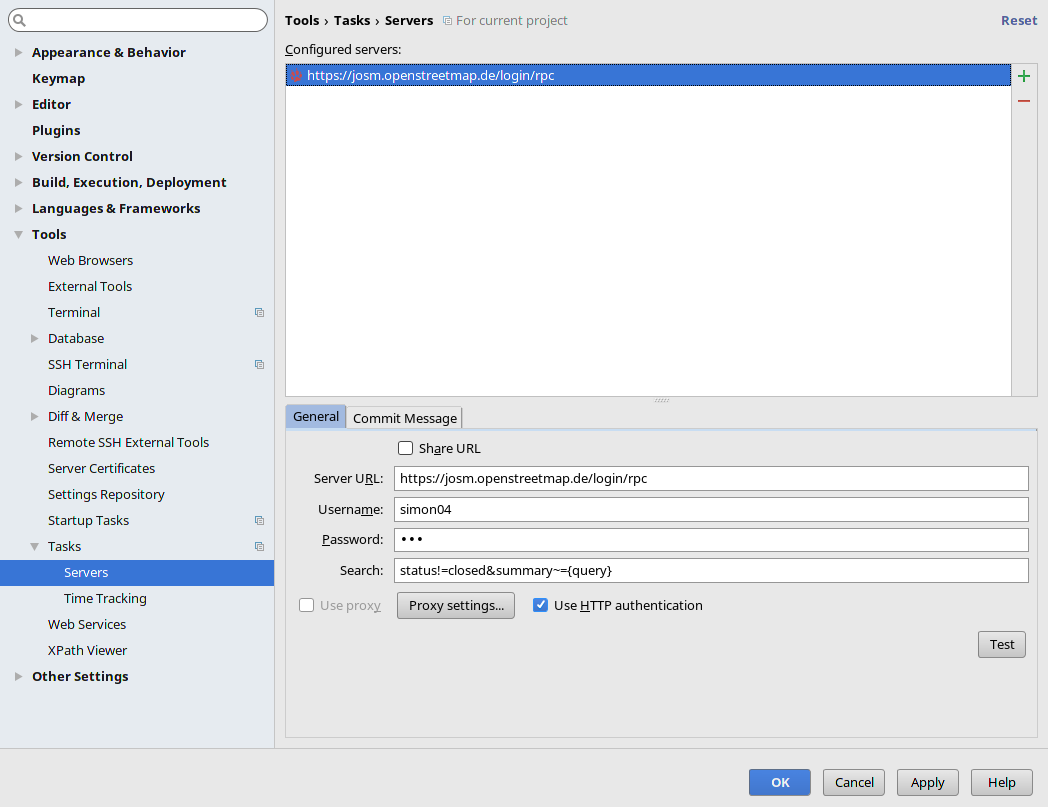Enable the Share URL checkbox
Image resolution: width=1048 pixels, height=807 pixels.
coord(406,448)
